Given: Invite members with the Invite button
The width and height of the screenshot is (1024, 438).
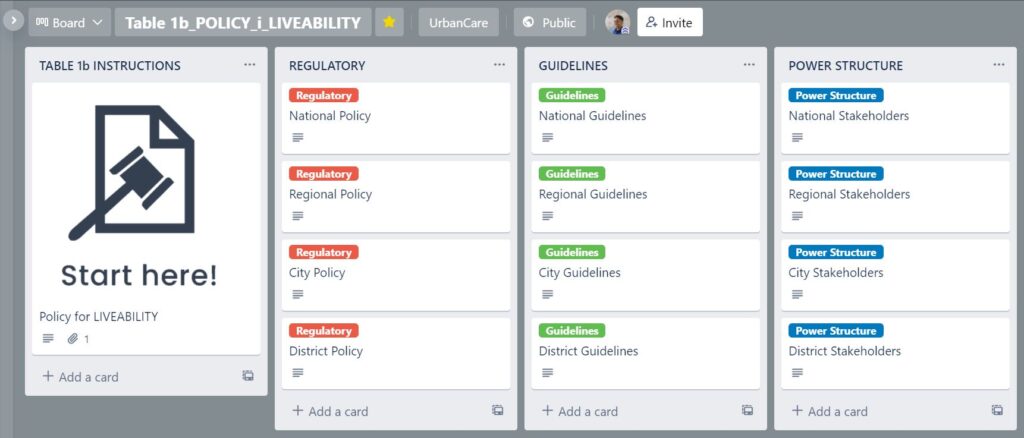Looking at the screenshot, I should pyautogui.click(x=669, y=22).
